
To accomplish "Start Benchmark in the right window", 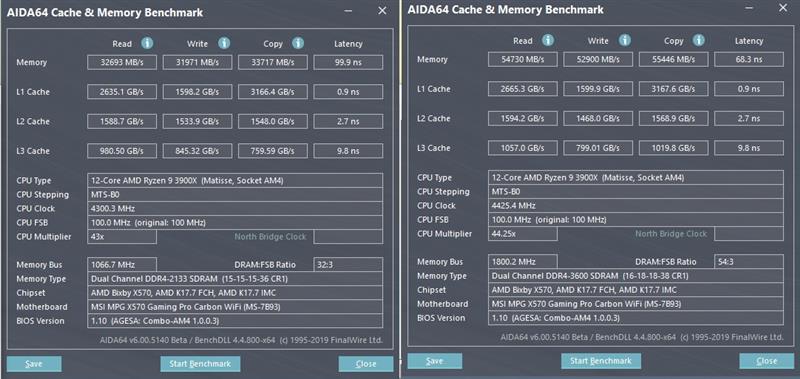I will pyautogui.click(x=601, y=361).
